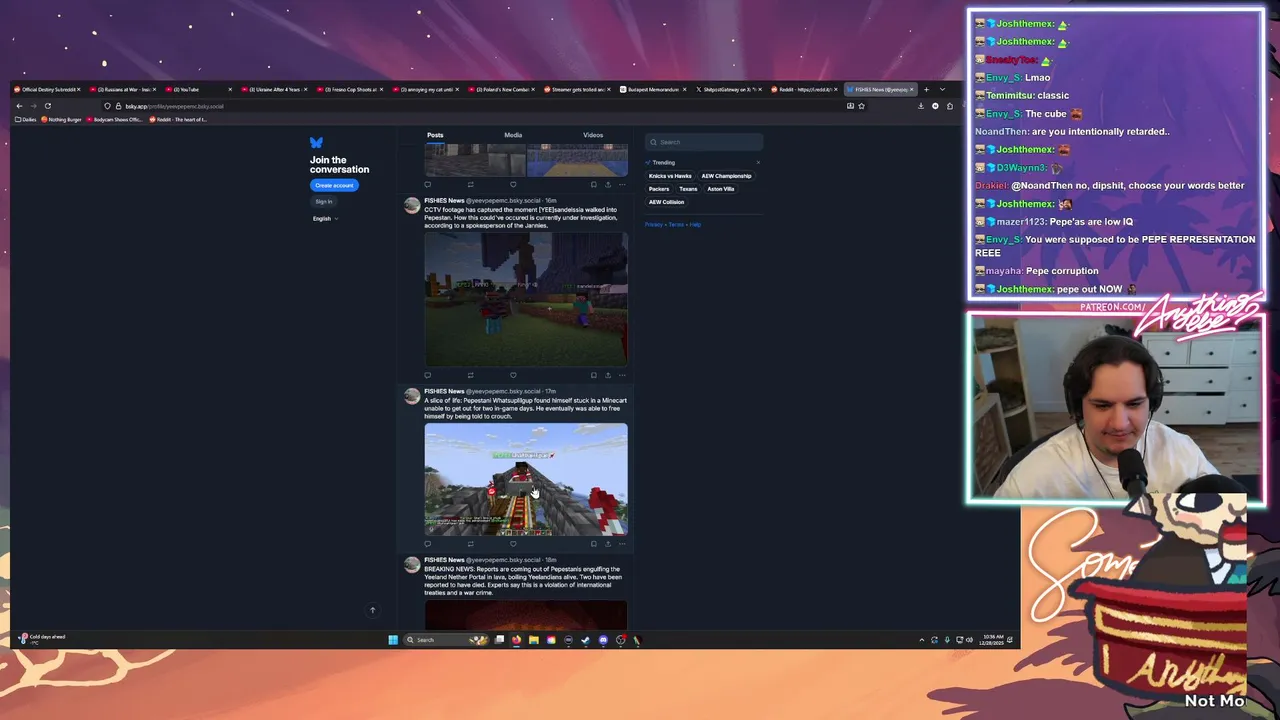Switch to the Fresno Cop Shoots browser tab
Screen dimensions: 1280x720
coord(350,90)
